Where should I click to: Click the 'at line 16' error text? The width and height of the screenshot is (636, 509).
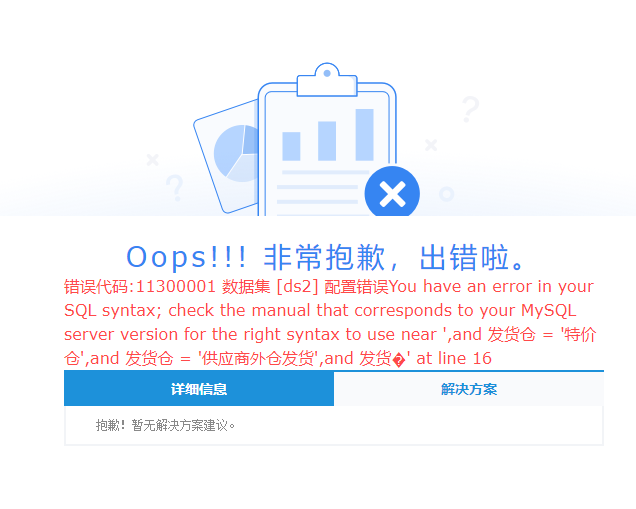pos(454,359)
